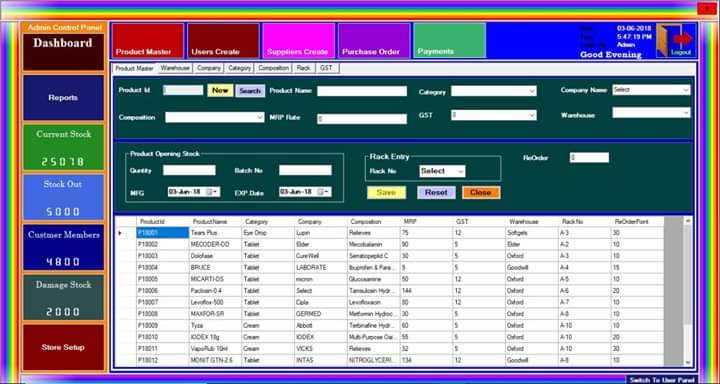Open the EXP.Date calendar picker

pos(323,192)
